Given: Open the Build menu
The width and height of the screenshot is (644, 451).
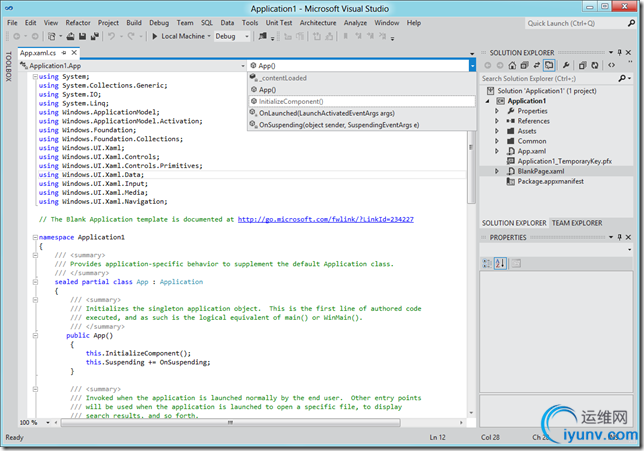Looking at the screenshot, I should click(x=134, y=23).
